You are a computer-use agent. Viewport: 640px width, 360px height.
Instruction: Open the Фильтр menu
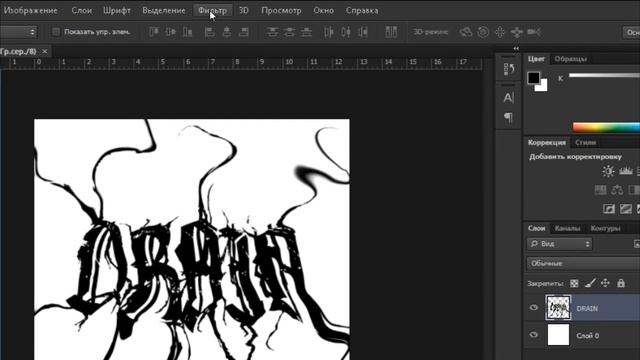pos(212,11)
